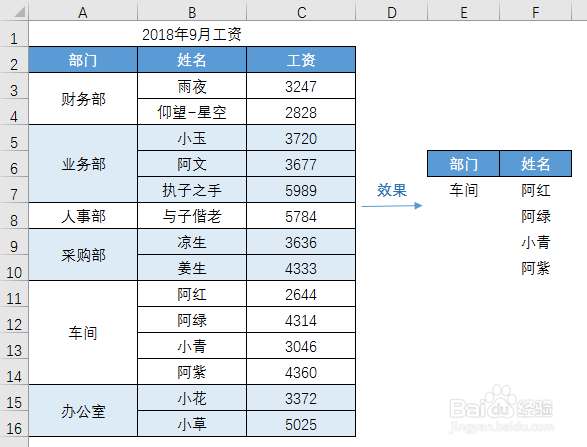This screenshot has width=587, height=447.
Task: Select row 8 header
Action: 14,216
